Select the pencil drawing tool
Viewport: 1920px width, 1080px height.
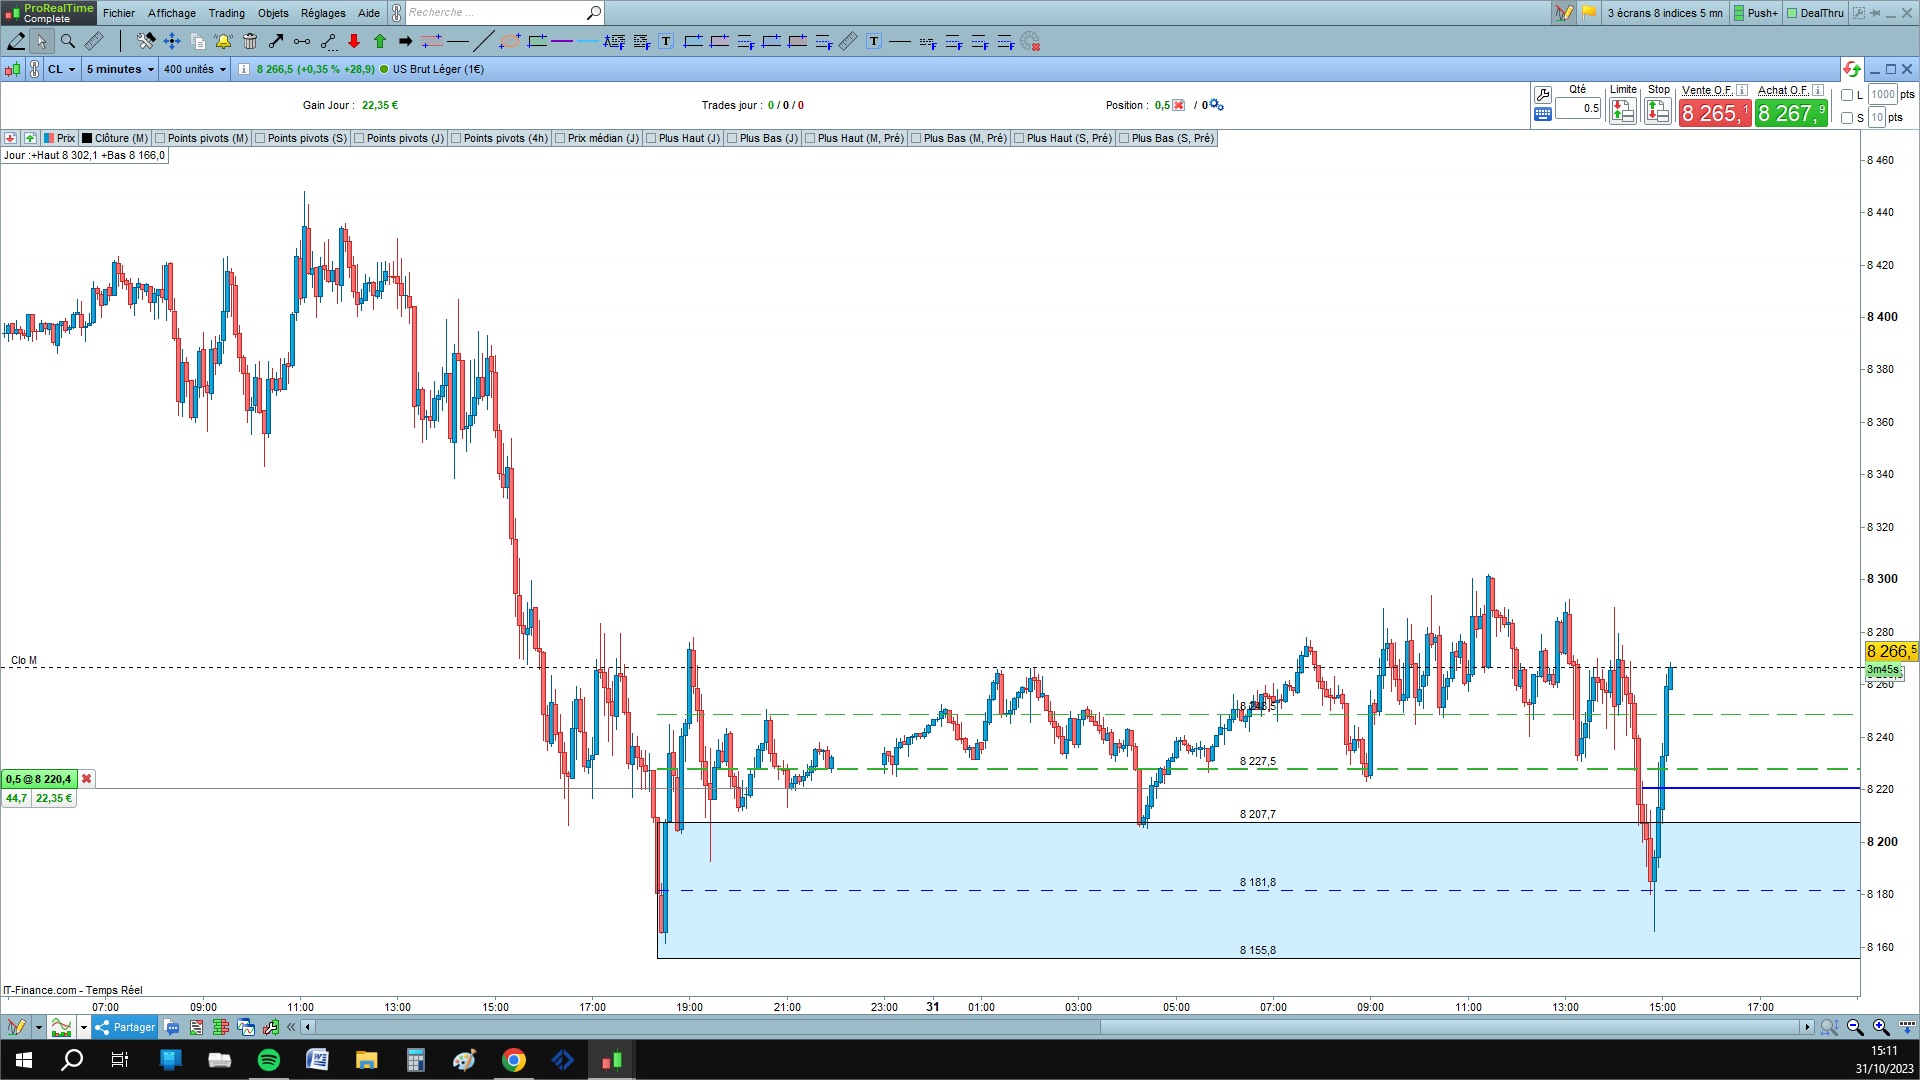(16, 41)
